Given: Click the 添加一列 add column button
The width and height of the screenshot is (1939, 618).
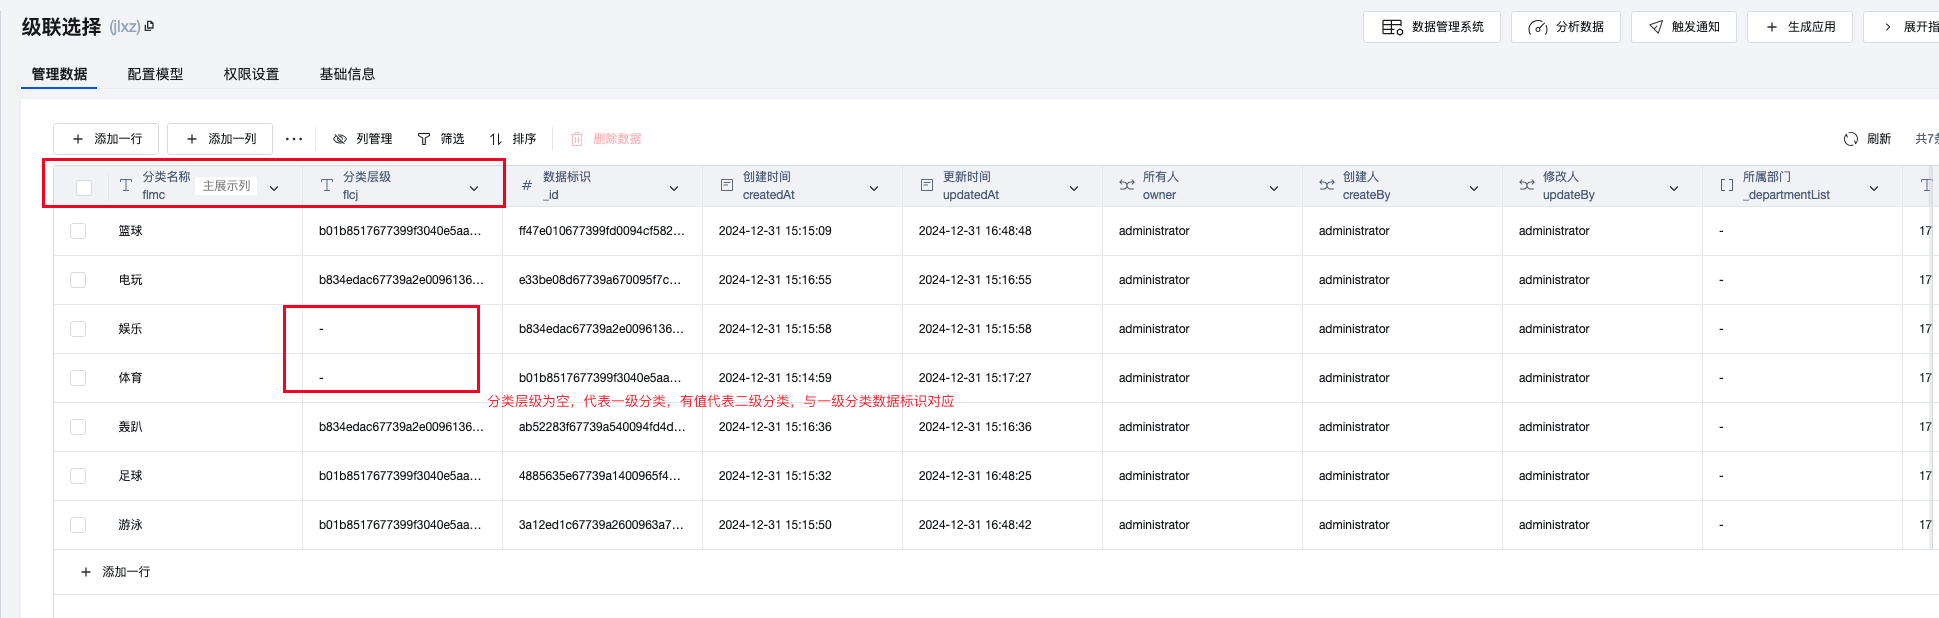Looking at the screenshot, I should pos(220,139).
